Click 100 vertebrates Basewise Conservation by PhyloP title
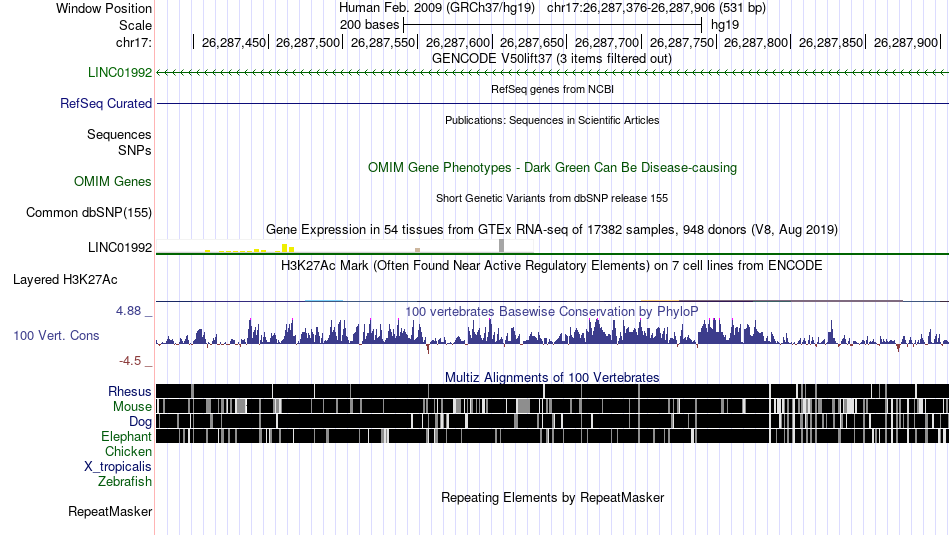 point(552,311)
